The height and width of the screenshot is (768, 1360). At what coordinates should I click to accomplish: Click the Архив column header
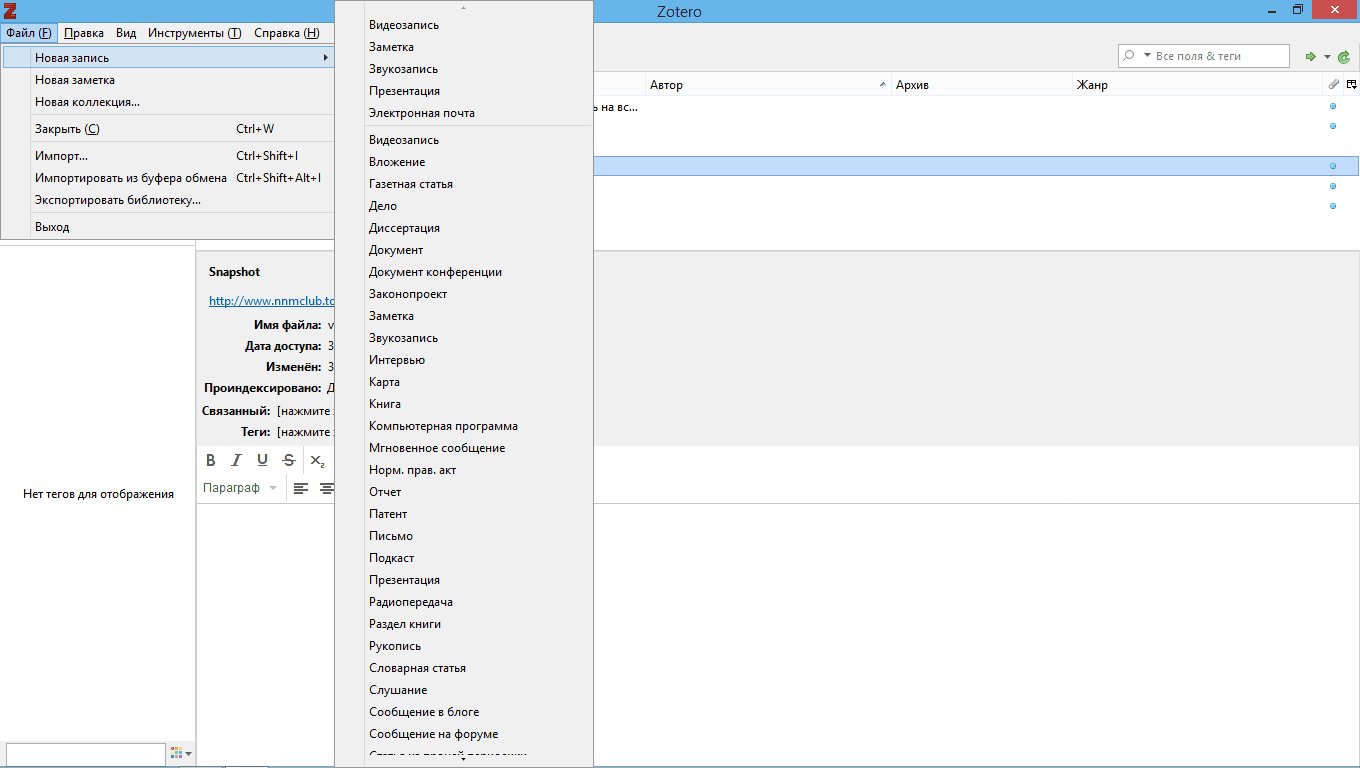[982, 85]
